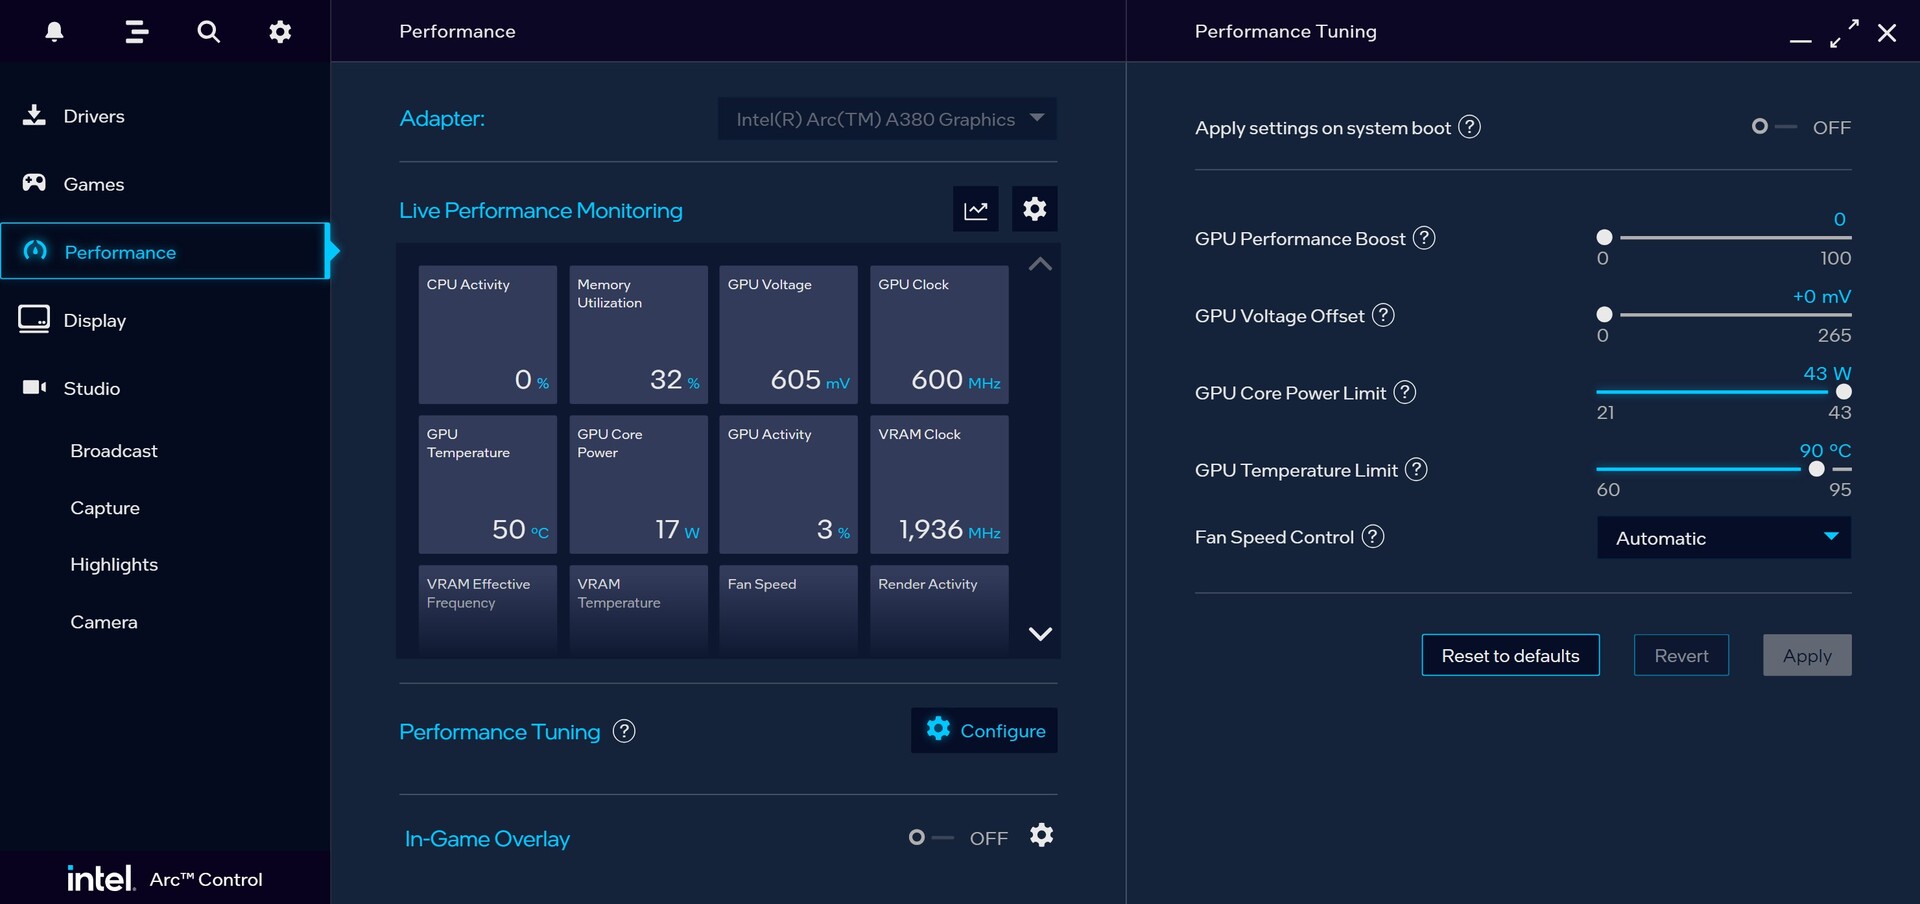Click the In-Game Overlay settings gear
The image size is (1920, 904).
pos(1041,835)
